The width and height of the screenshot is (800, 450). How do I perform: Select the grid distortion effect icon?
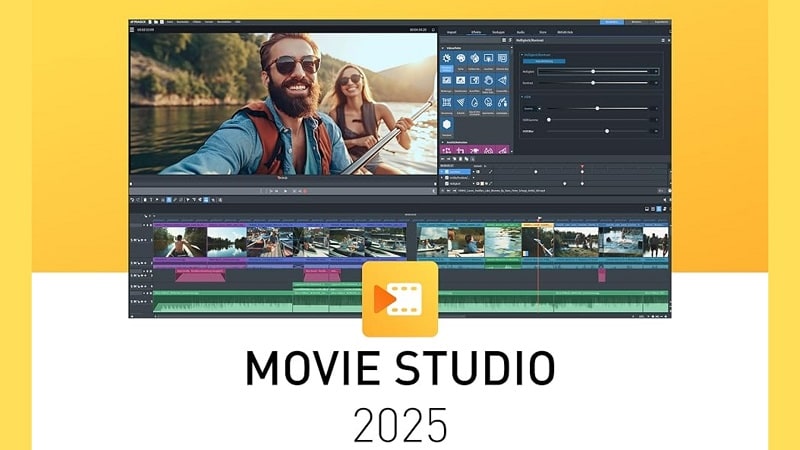(446, 103)
